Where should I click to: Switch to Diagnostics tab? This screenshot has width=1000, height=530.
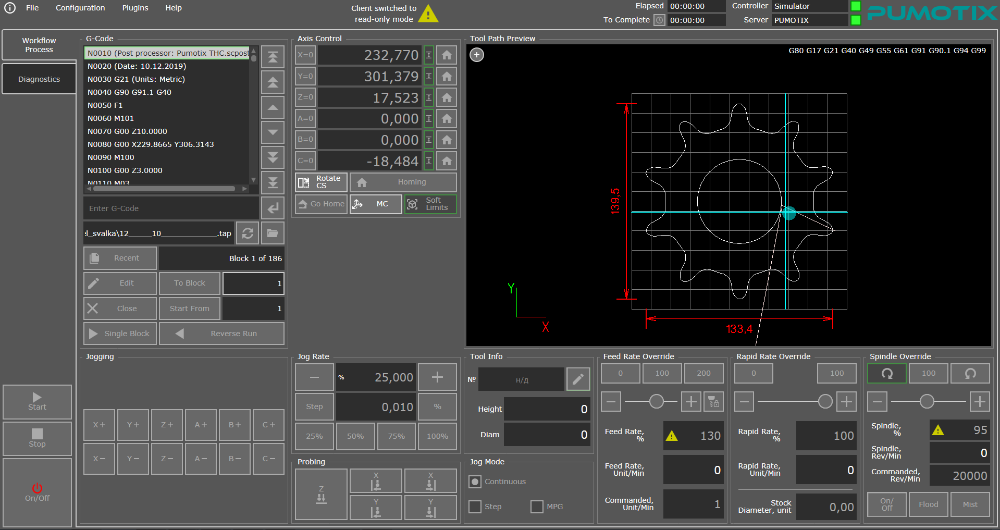(x=39, y=79)
